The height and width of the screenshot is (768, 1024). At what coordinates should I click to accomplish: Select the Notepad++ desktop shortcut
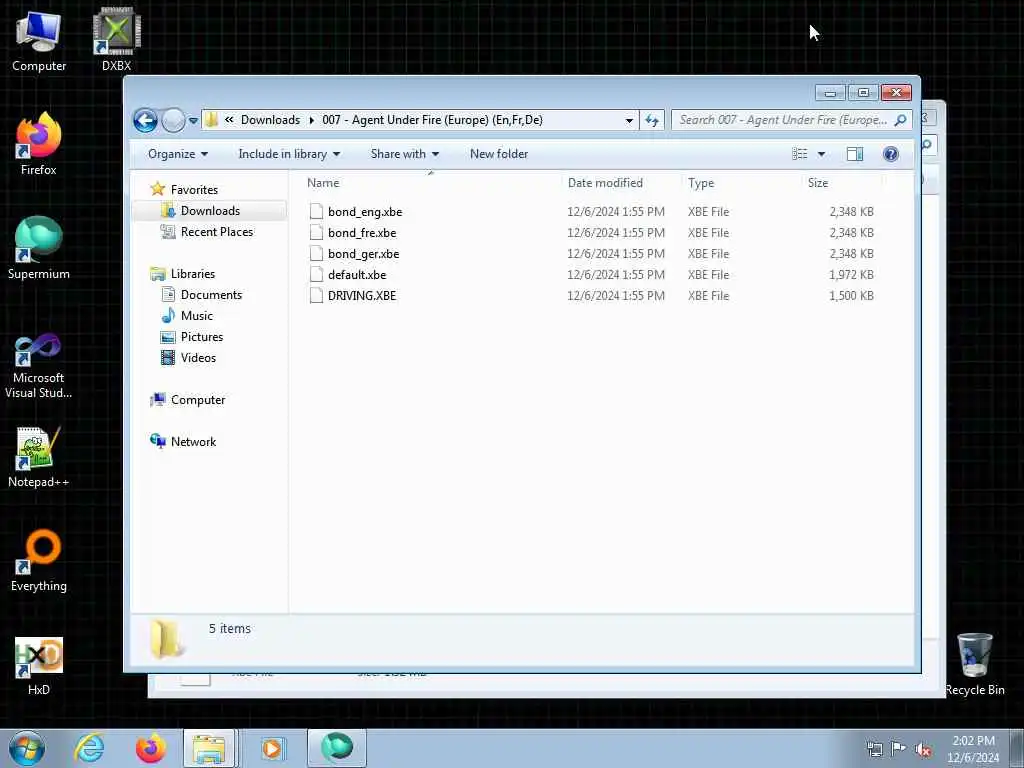click(x=39, y=457)
